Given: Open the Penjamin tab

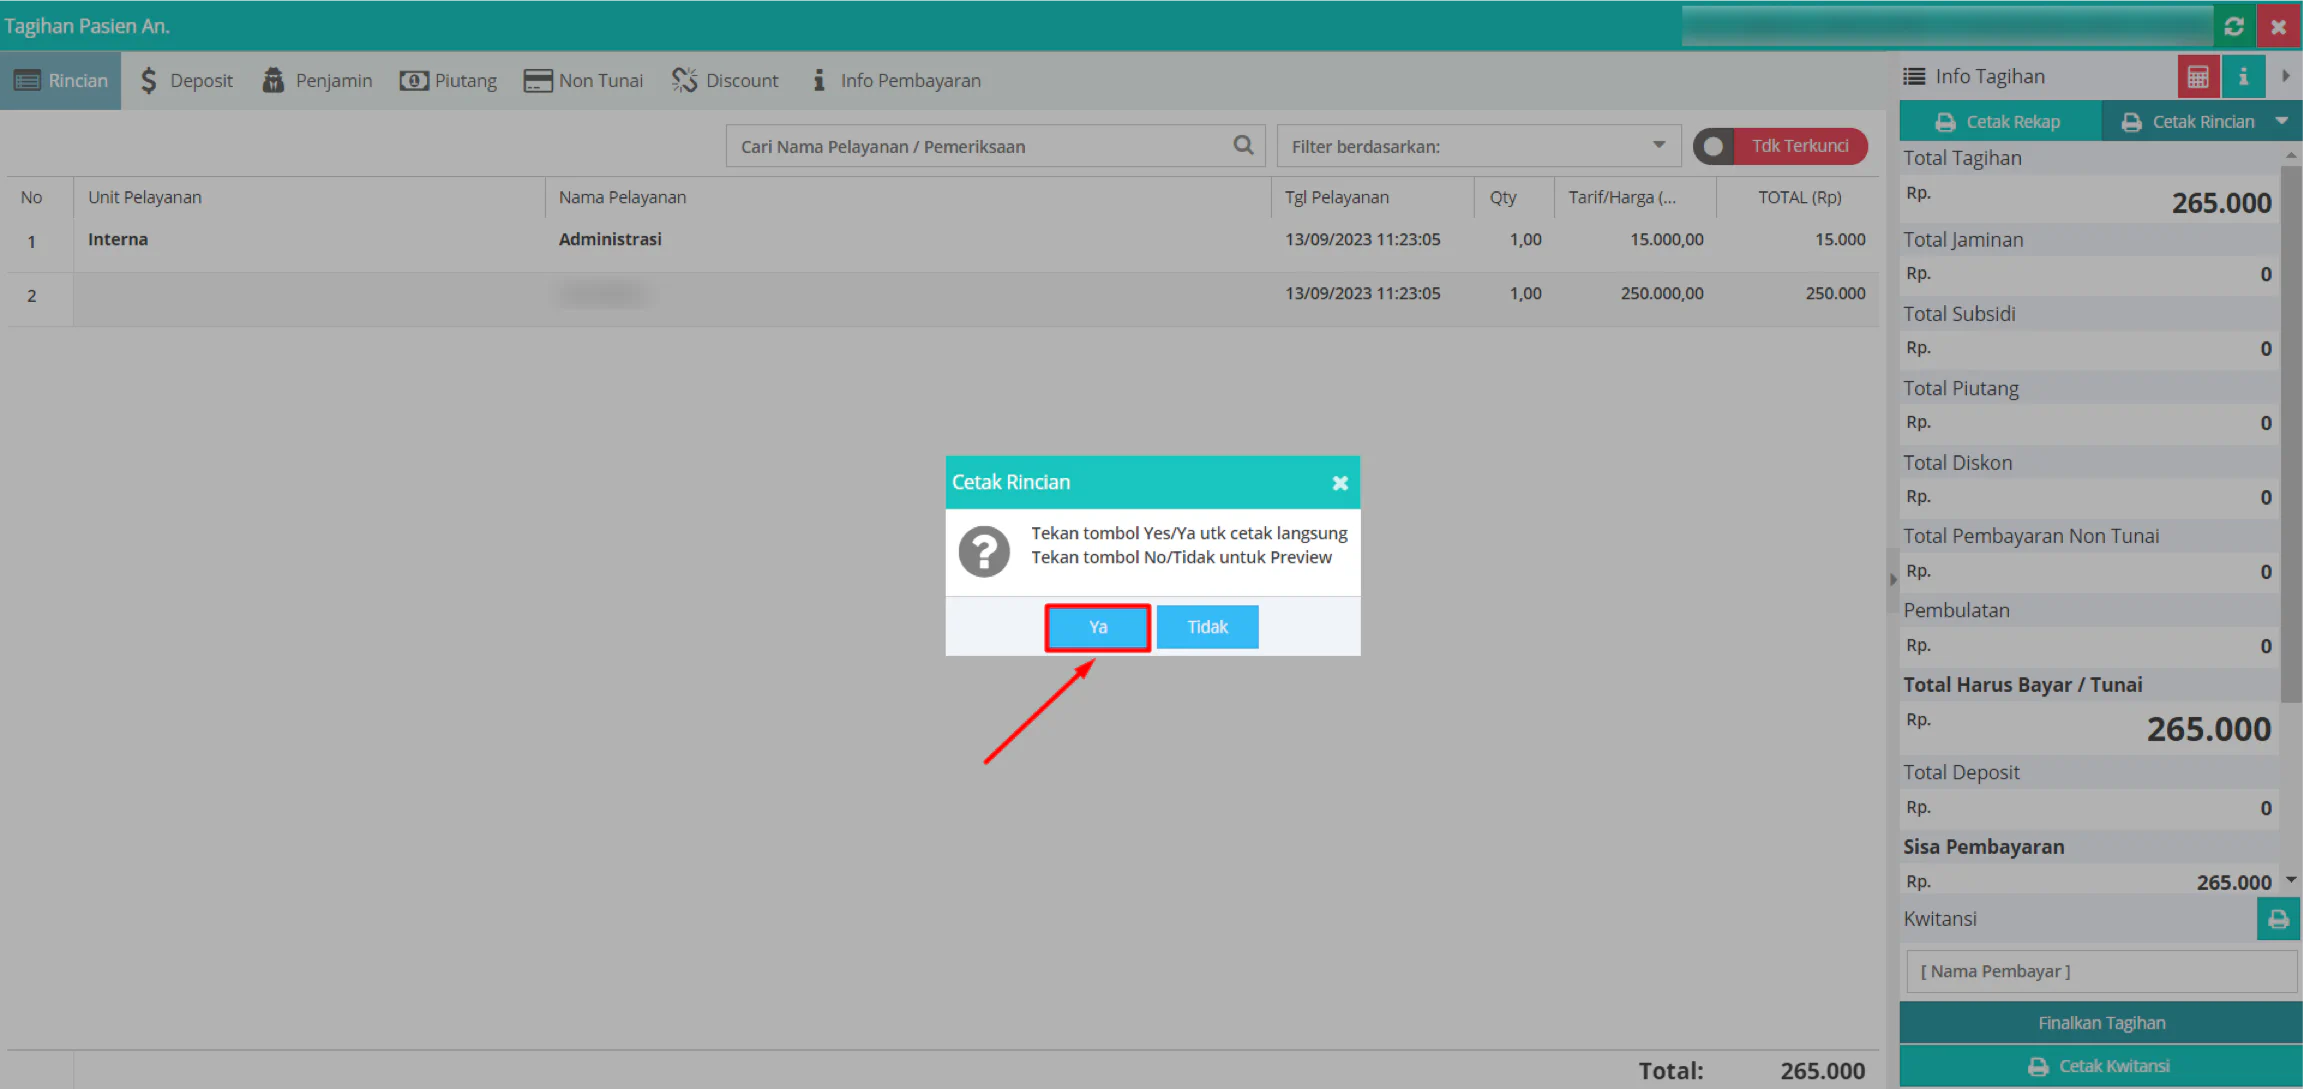Looking at the screenshot, I should pyautogui.click(x=317, y=80).
